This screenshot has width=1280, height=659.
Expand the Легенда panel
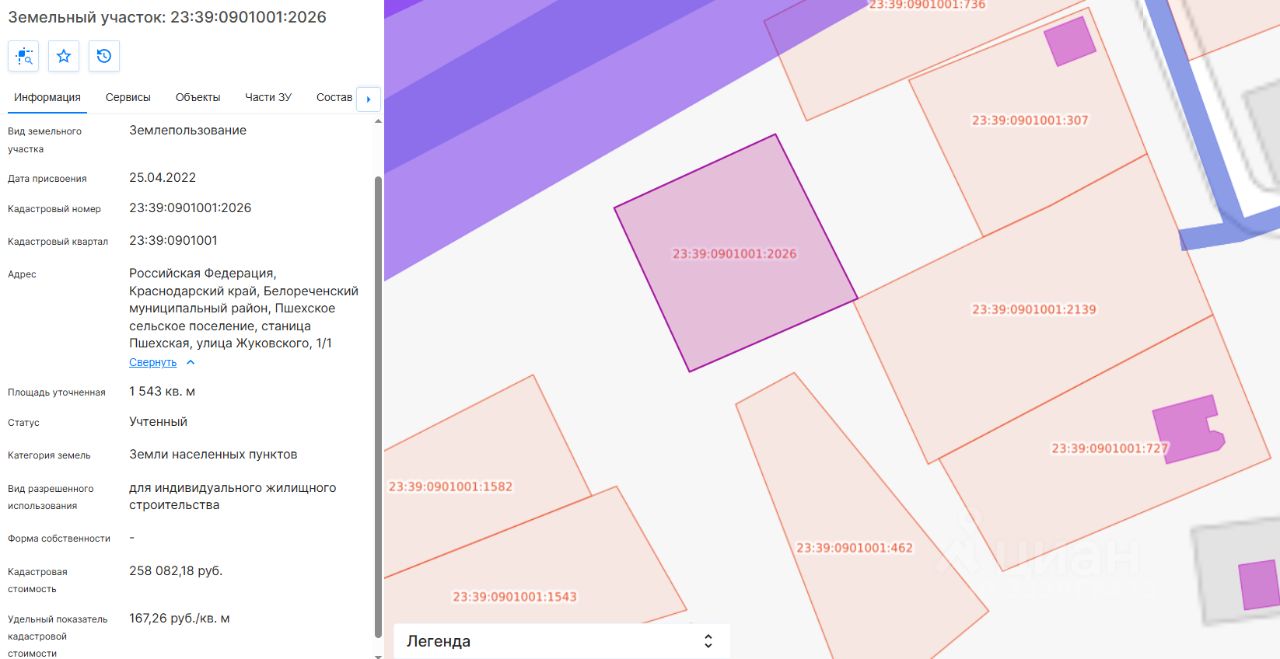click(x=708, y=641)
